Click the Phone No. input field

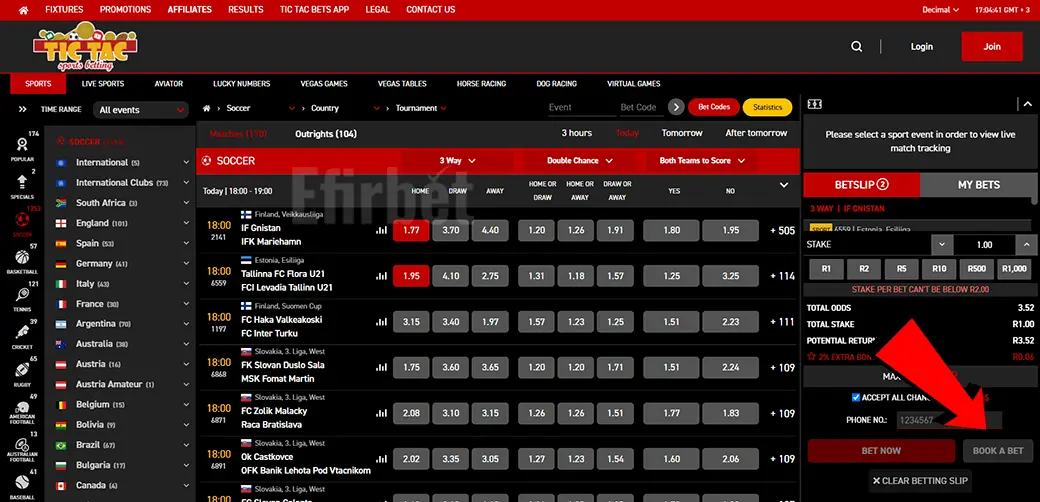point(949,420)
